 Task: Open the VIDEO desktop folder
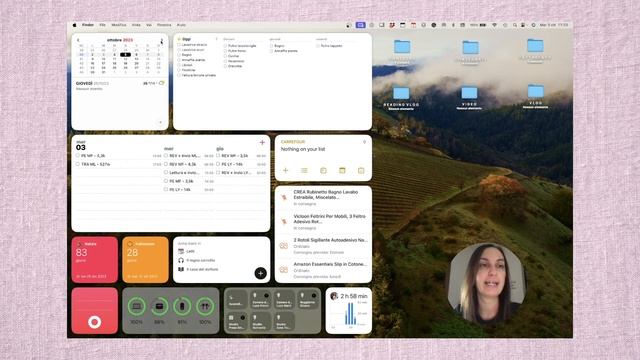tap(469, 98)
